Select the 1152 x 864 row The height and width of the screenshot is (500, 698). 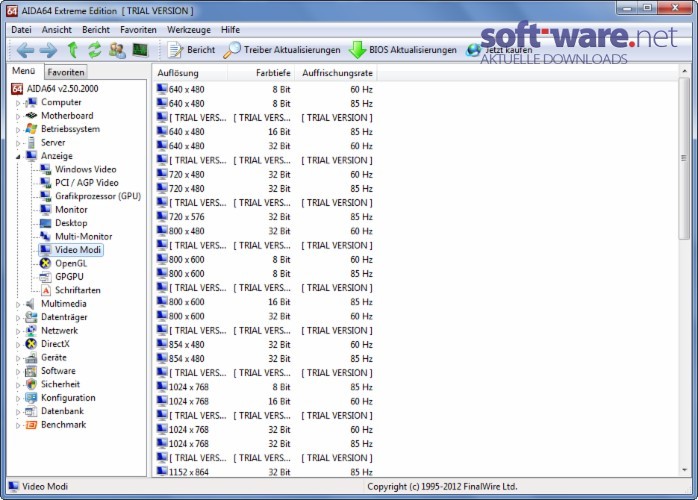point(265,472)
